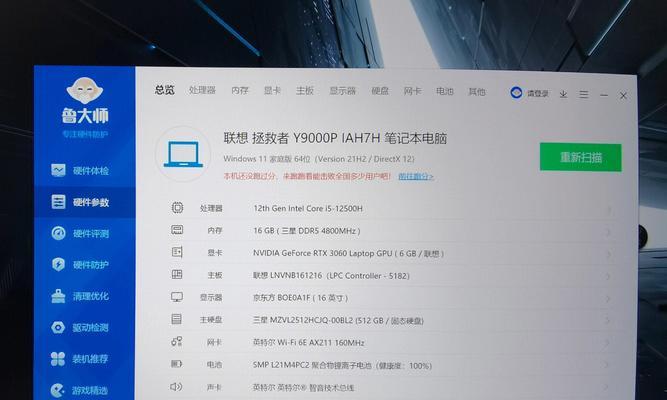
Task: Switch to the 主板 tab
Action: point(305,91)
